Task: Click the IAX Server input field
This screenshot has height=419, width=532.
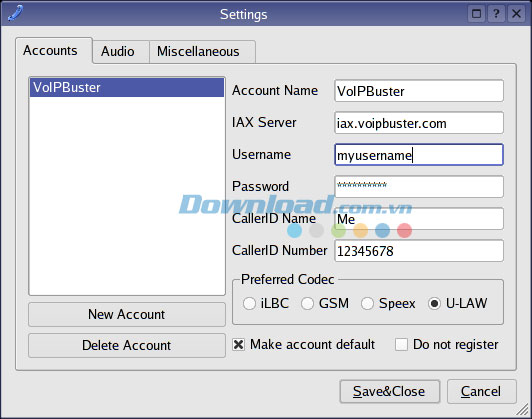Action: (x=419, y=123)
